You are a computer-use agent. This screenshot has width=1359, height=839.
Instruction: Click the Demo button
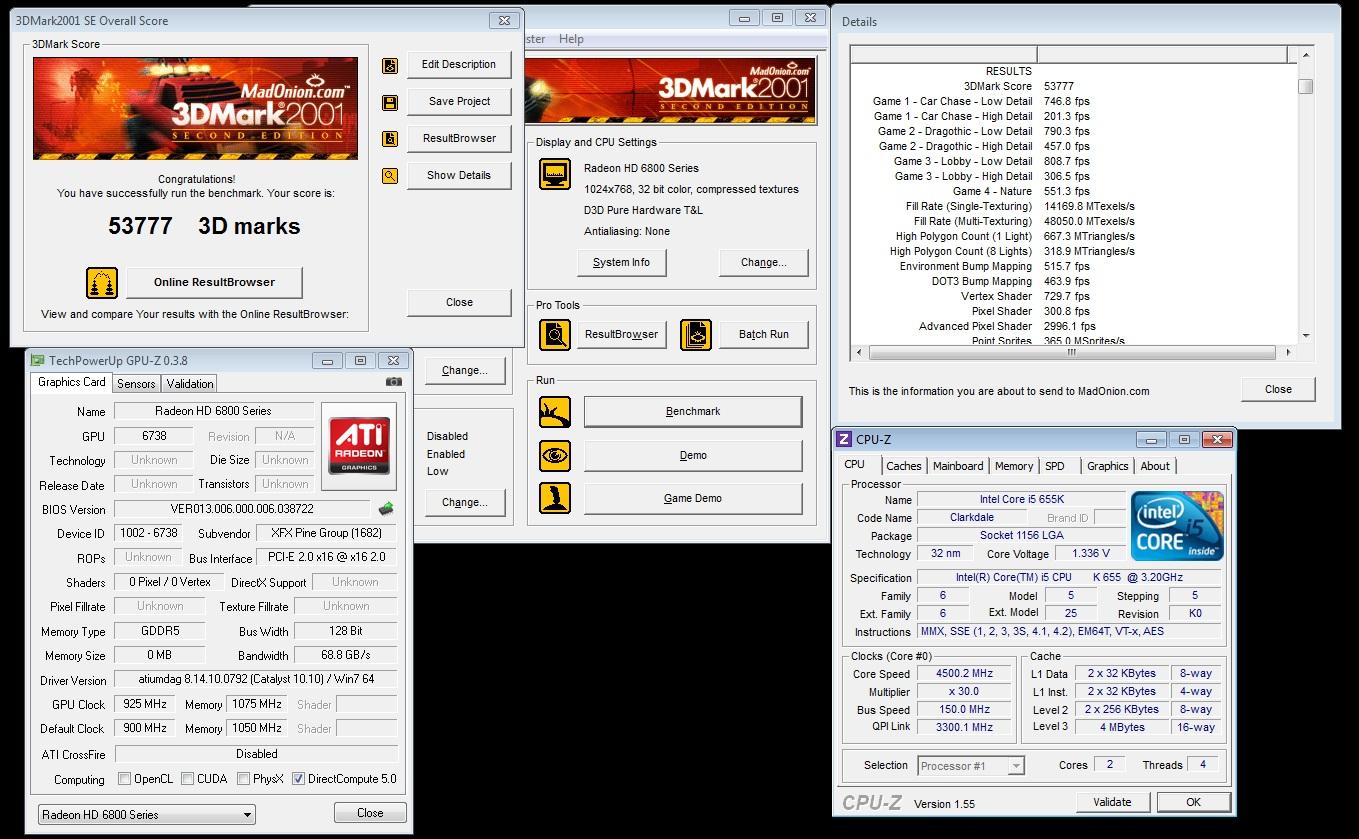693,456
